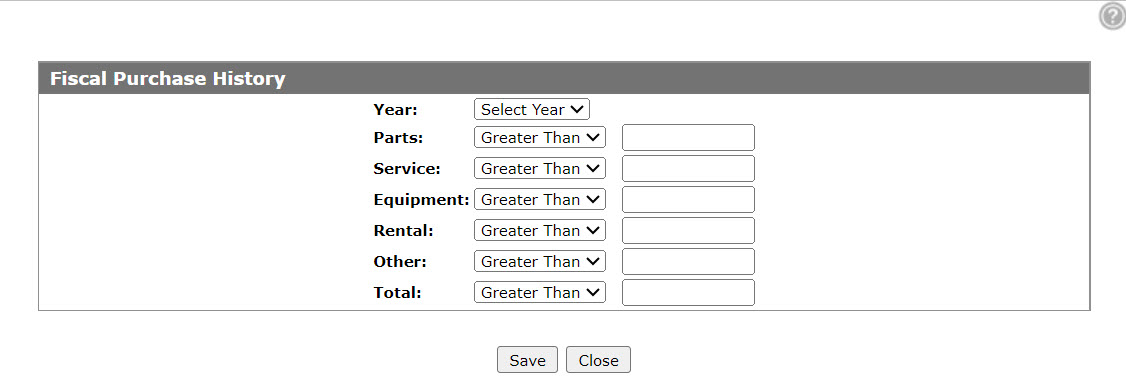Viewport: 1126px width, 390px height.
Task: Click into the Service amount field
Action: tap(688, 168)
